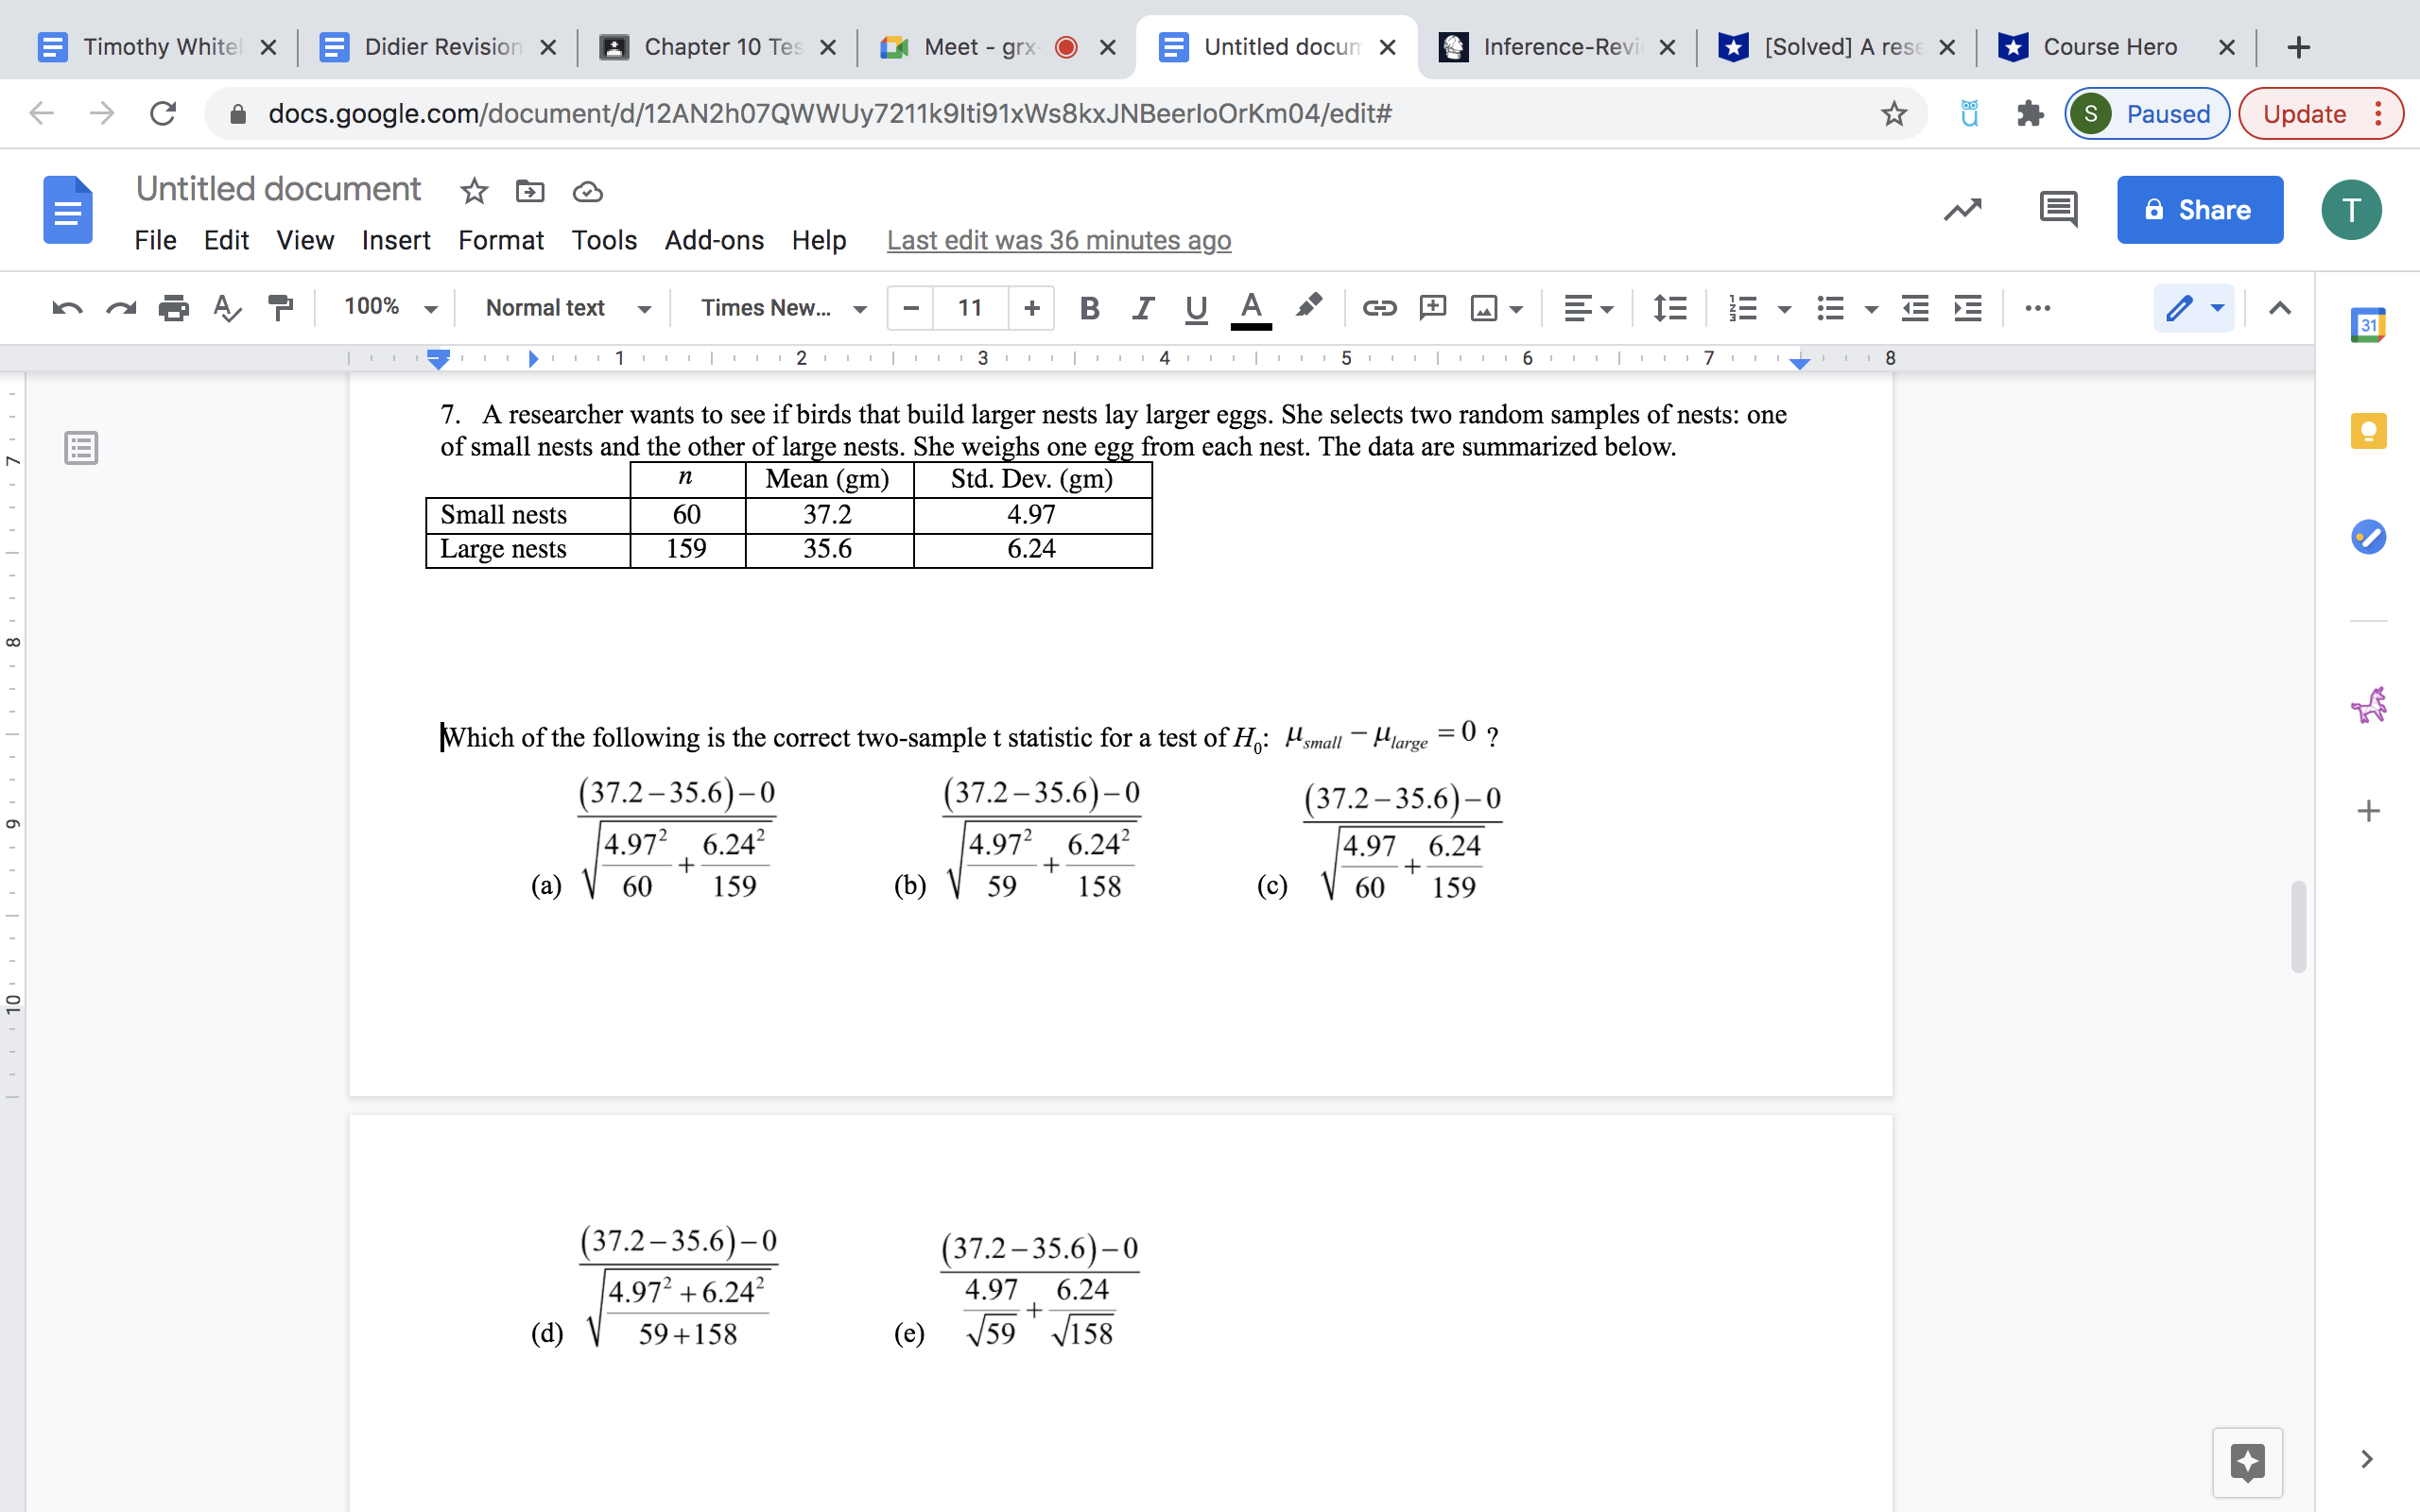
Task: Toggle the editing mode pencil icon
Action: click(2187, 310)
